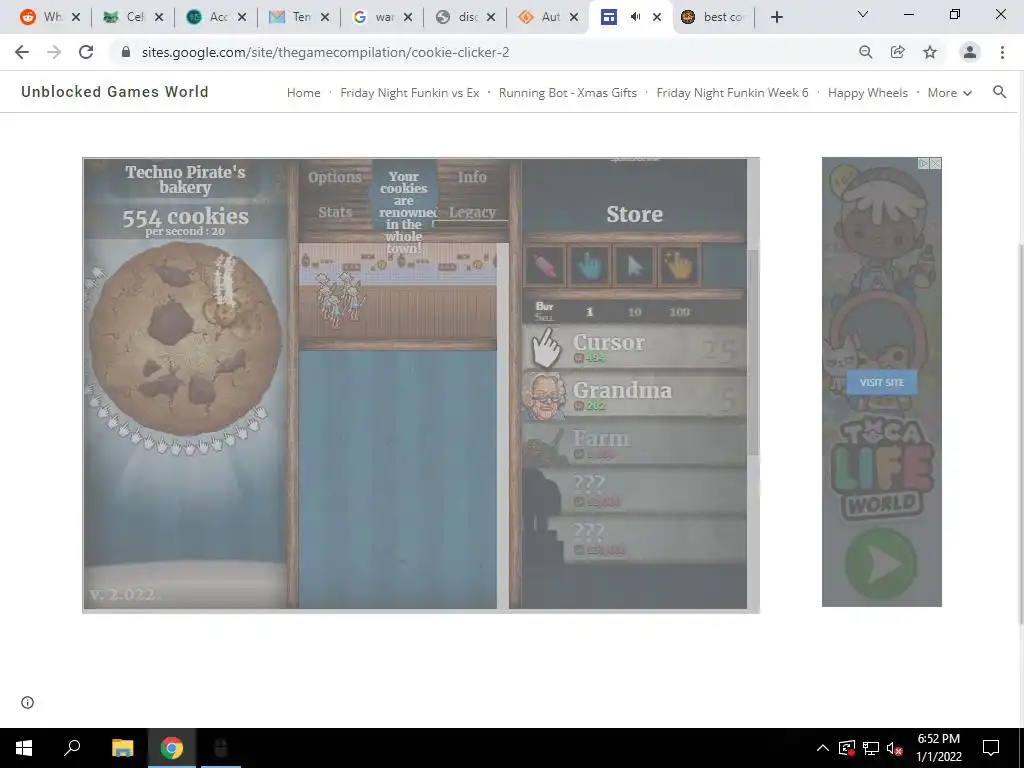The width and height of the screenshot is (1024, 768).
Task: Open the notification center
Action: pos(991,748)
